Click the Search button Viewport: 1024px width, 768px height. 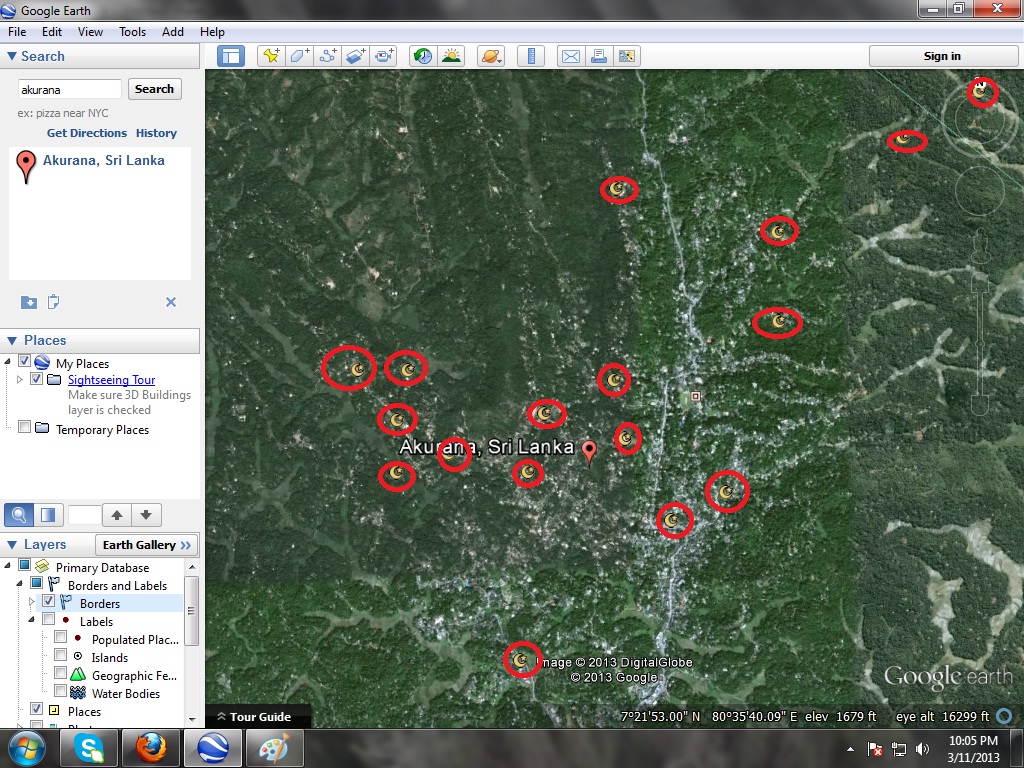[x=154, y=89]
